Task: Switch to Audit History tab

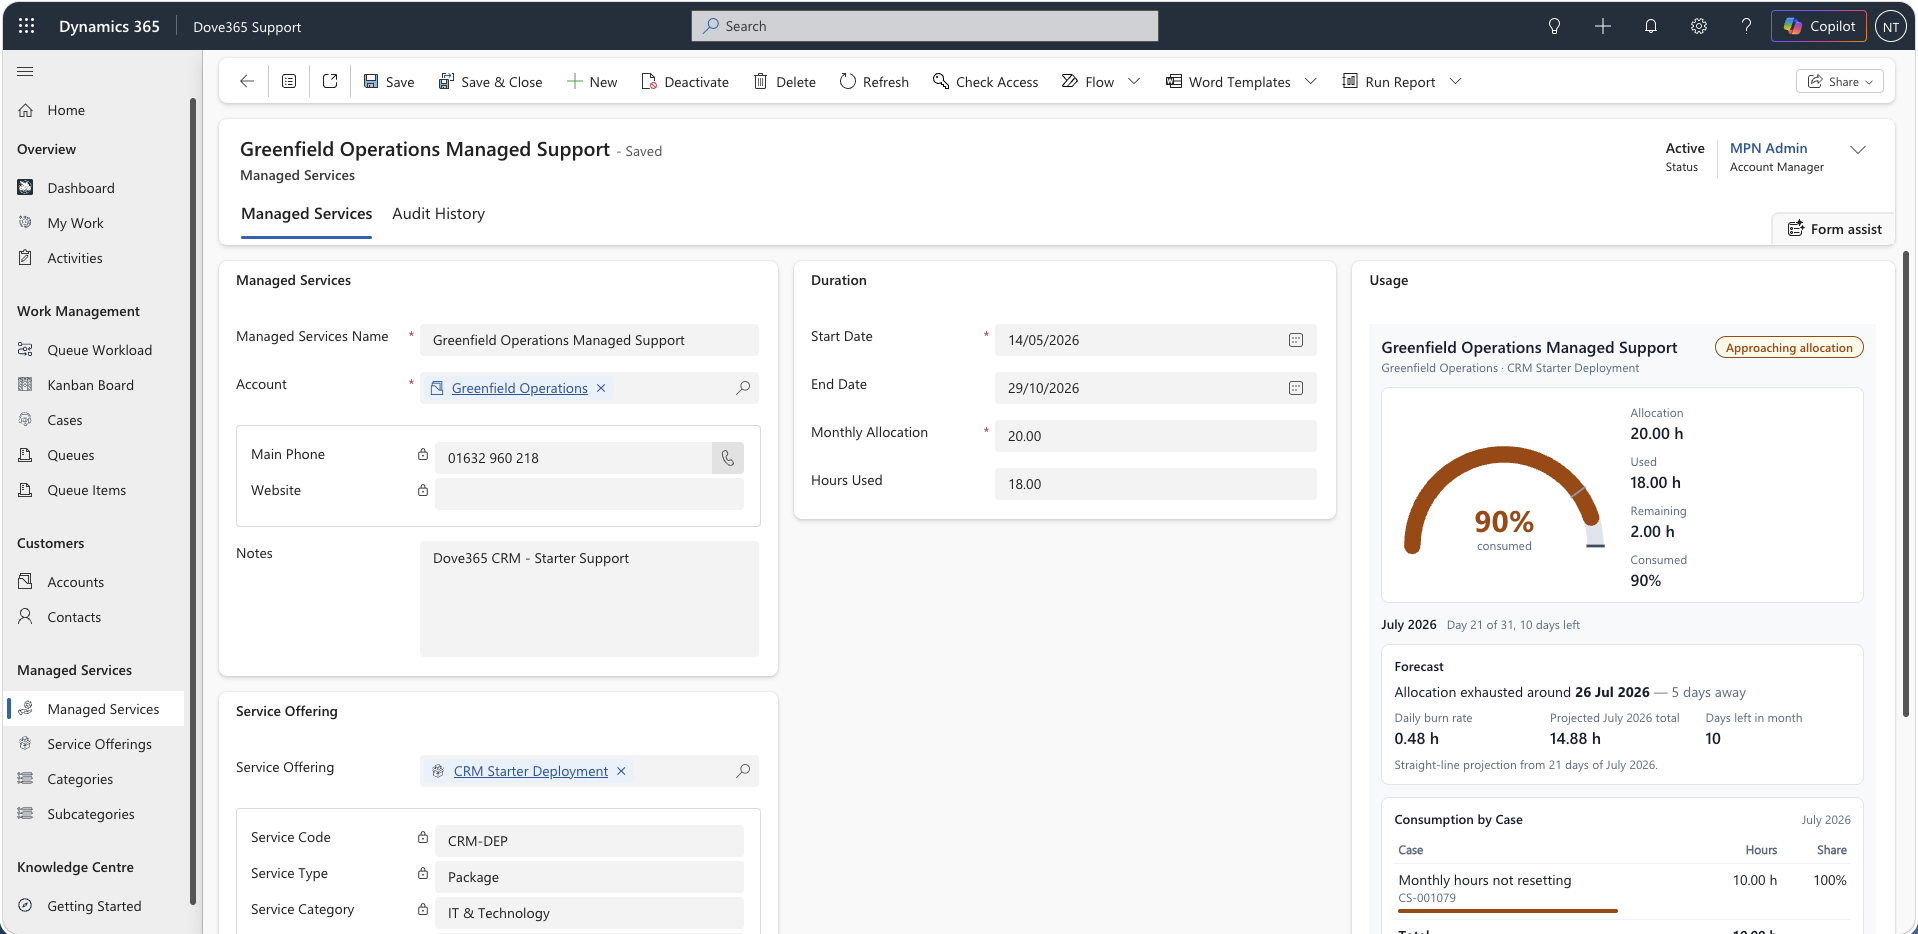Action: coord(438,214)
